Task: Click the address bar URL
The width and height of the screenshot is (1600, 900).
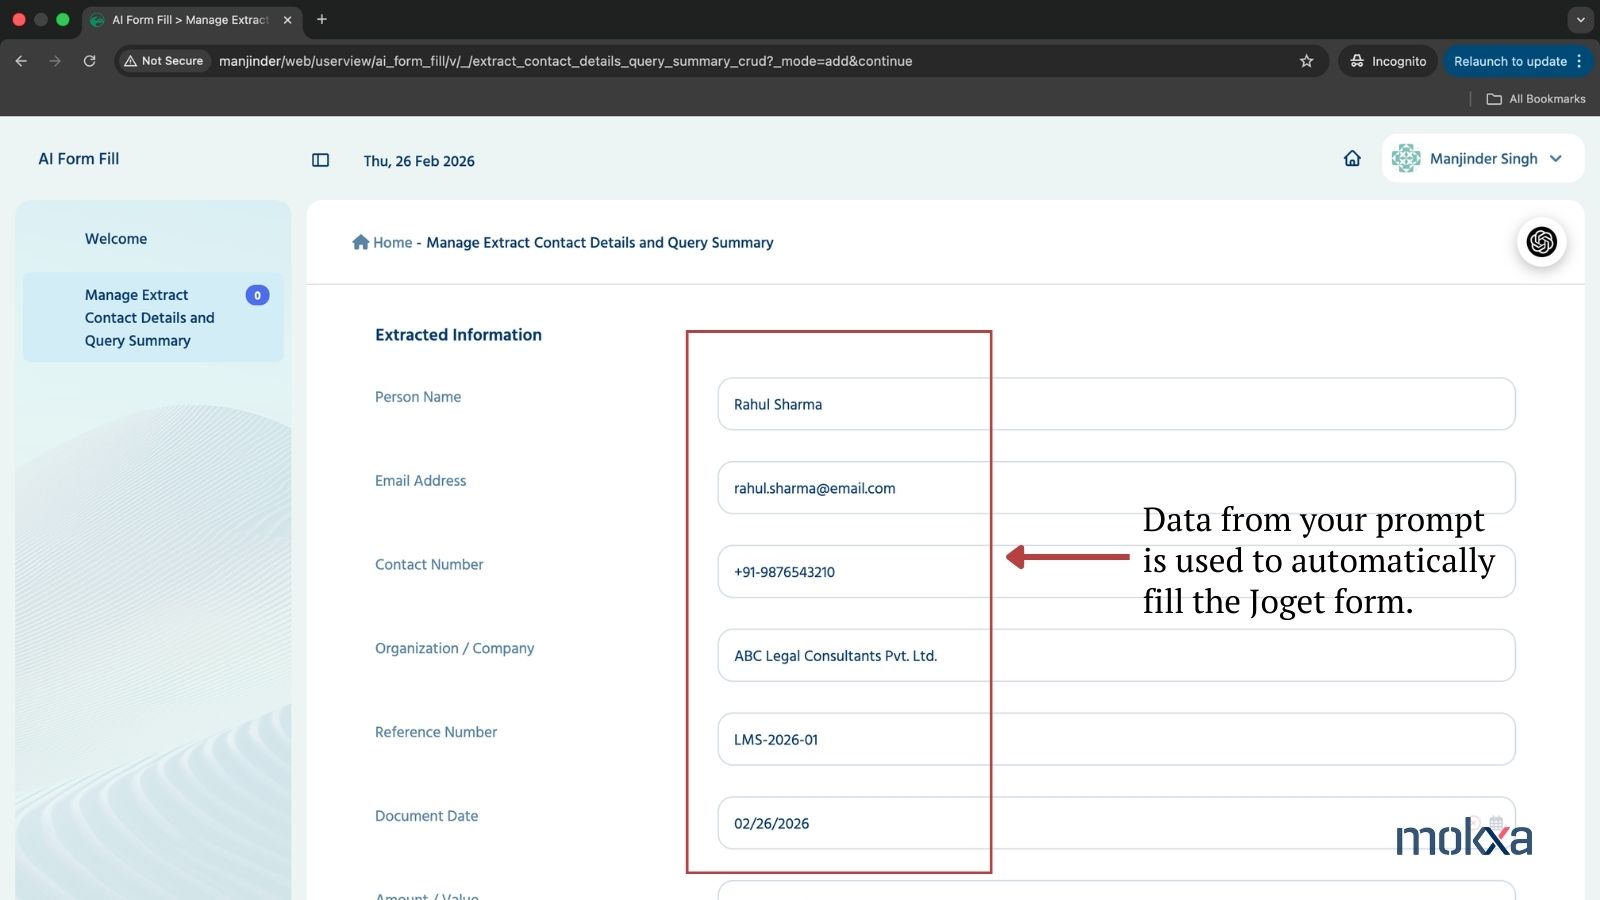Action: tap(565, 61)
